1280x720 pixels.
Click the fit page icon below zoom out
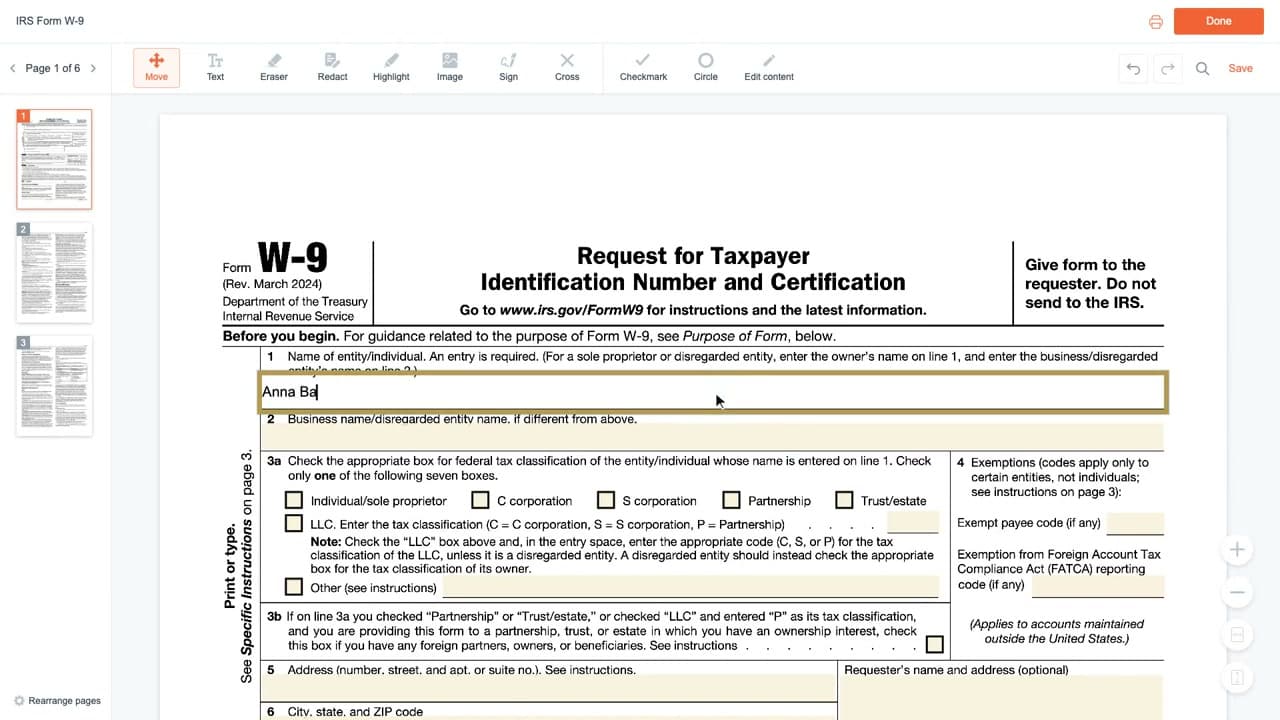click(1237, 635)
